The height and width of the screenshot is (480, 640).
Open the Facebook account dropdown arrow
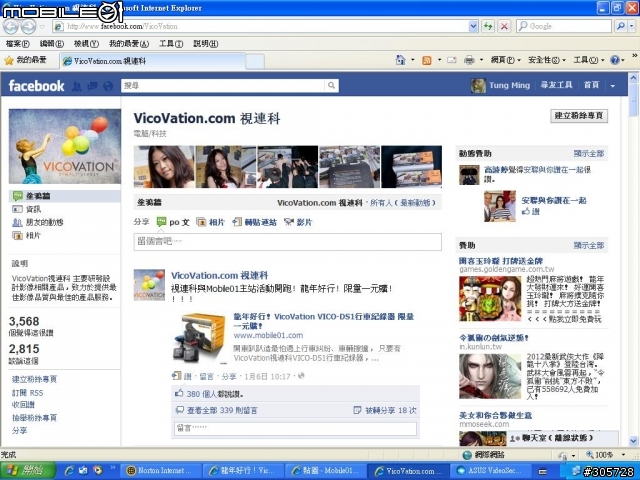pos(613,86)
